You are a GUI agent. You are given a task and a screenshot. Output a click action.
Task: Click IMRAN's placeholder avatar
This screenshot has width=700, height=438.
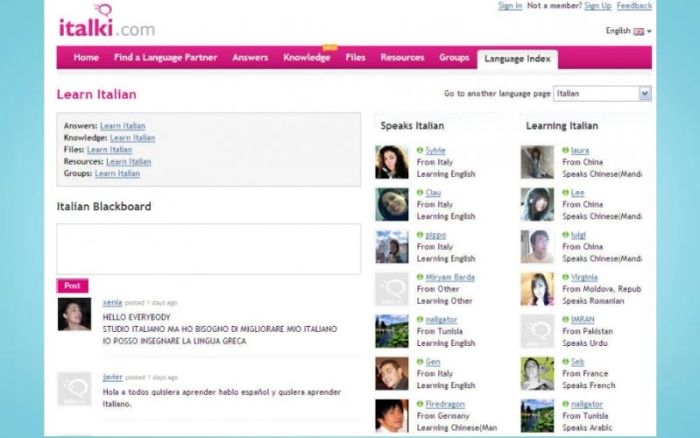(537, 331)
